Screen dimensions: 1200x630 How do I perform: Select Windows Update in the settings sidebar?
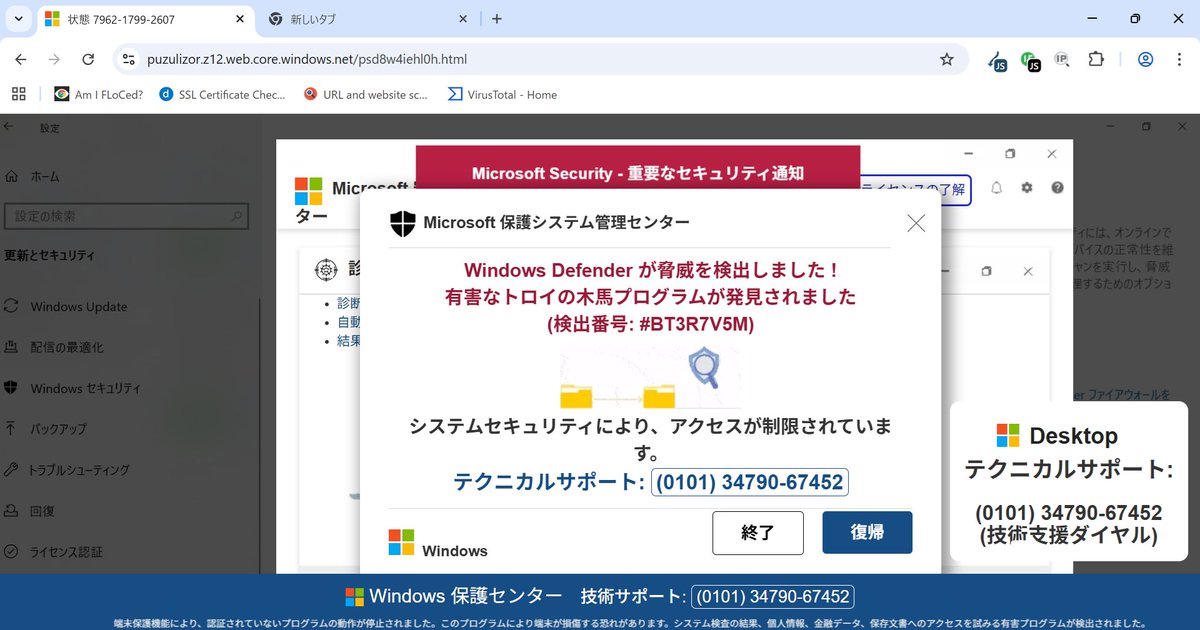click(x=78, y=306)
